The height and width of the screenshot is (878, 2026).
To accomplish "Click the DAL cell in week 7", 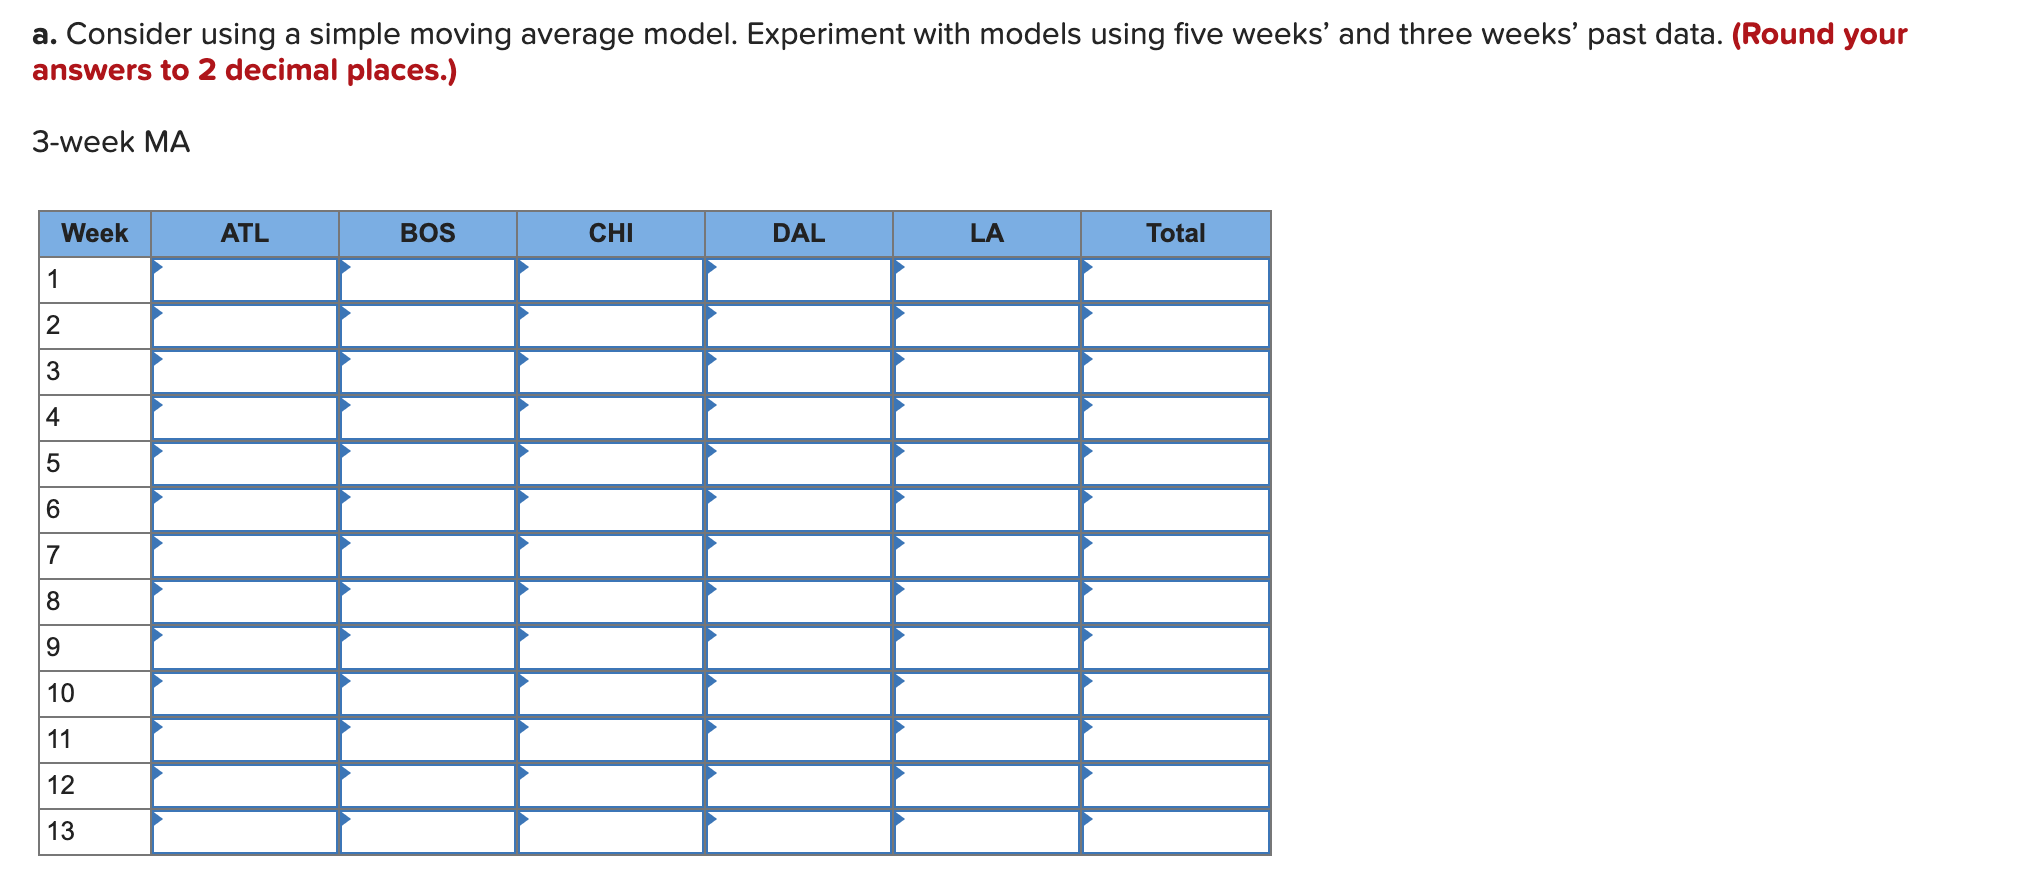I will point(799,556).
